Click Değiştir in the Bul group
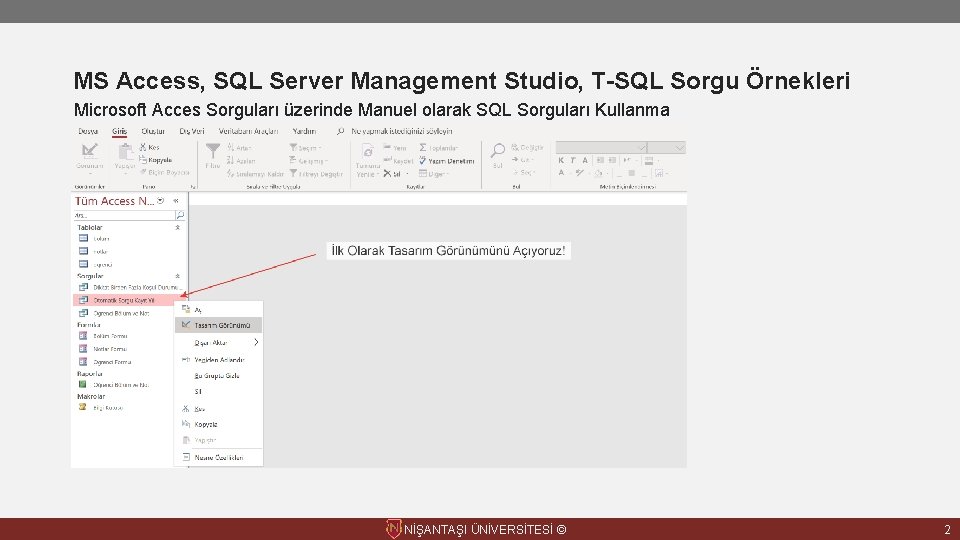Viewport: 960px width, 540px height. (528, 148)
